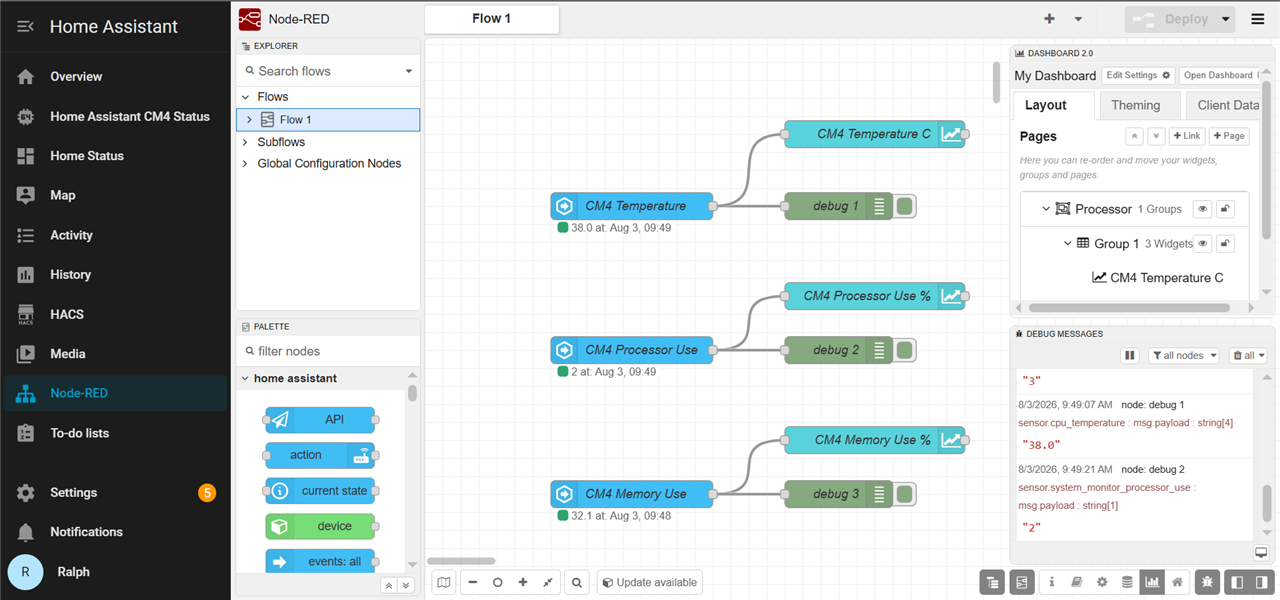This screenshot has width=1280, height=600.
Task: Pause the debug messages output
Action: (x=1130, y=355)
